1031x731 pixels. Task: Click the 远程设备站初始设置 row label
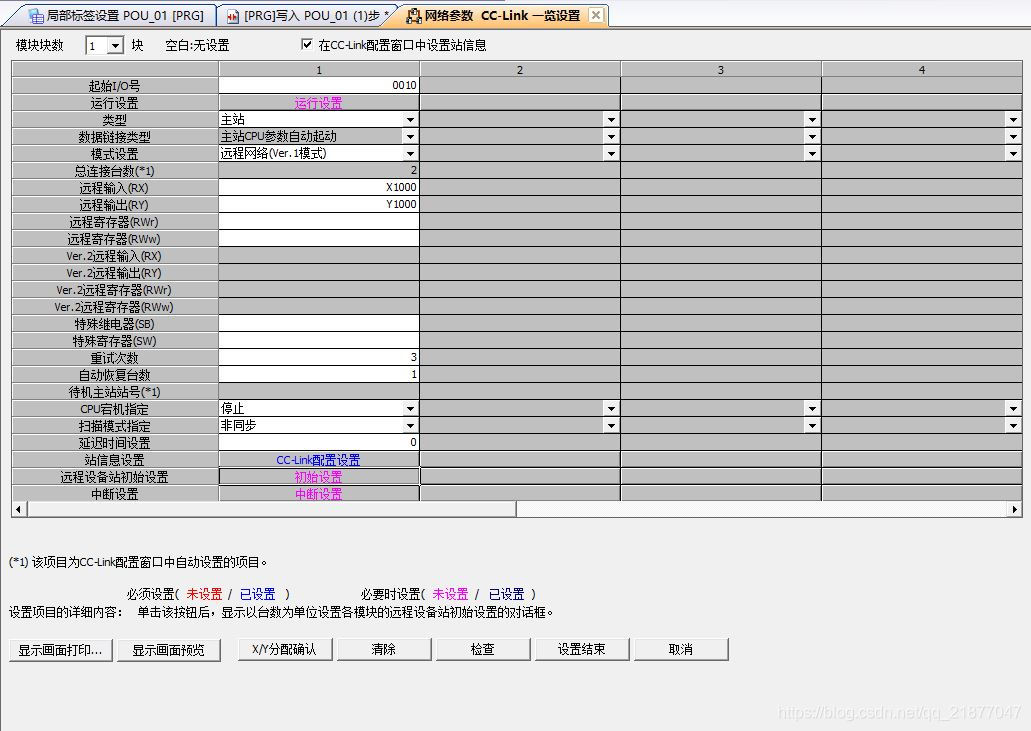coord(114,477)
